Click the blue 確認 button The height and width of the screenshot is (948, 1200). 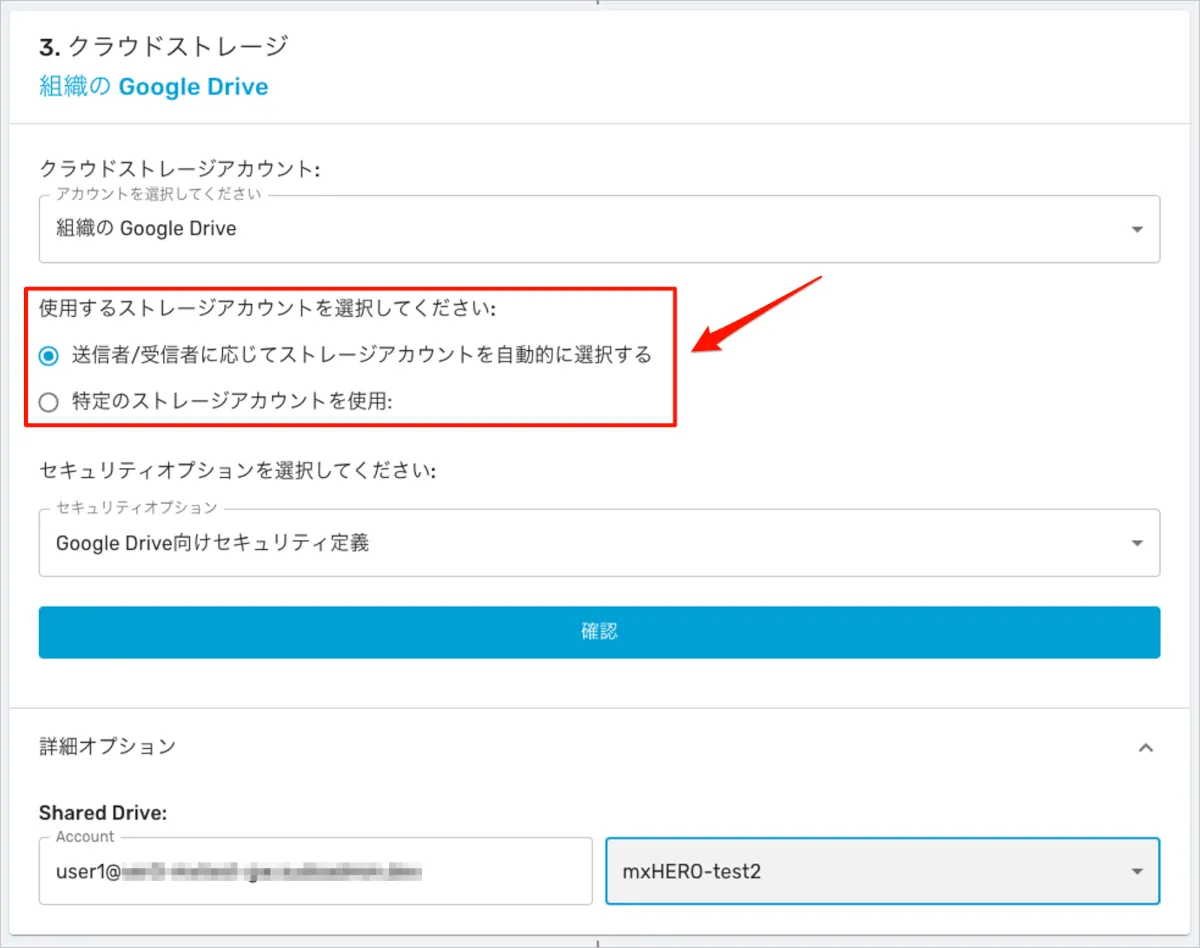(599, 632)
